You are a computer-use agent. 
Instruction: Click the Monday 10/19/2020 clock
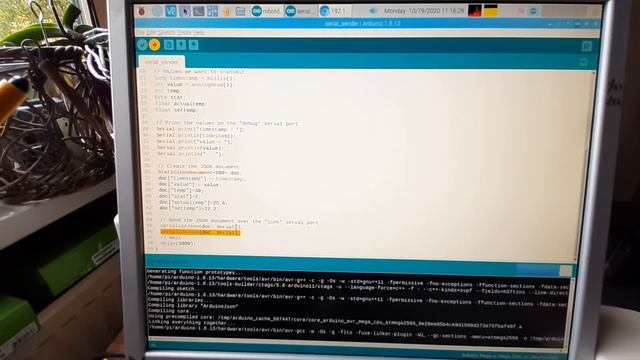424,11
